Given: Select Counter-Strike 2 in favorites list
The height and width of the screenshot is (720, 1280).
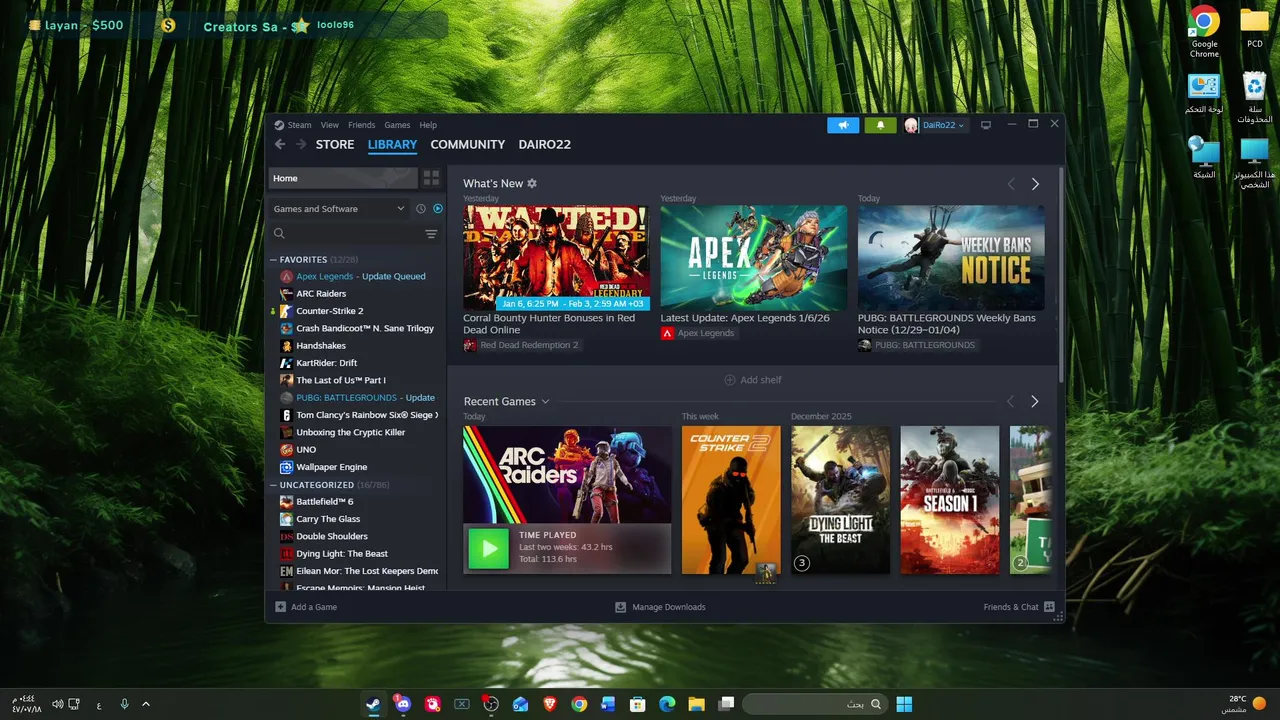Looking at the screenshot, I should coord(330,311).
